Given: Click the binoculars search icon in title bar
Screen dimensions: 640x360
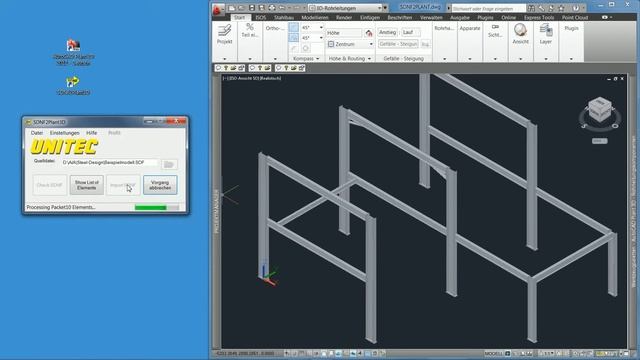Looking at the screenshot, I should [531, 8].
